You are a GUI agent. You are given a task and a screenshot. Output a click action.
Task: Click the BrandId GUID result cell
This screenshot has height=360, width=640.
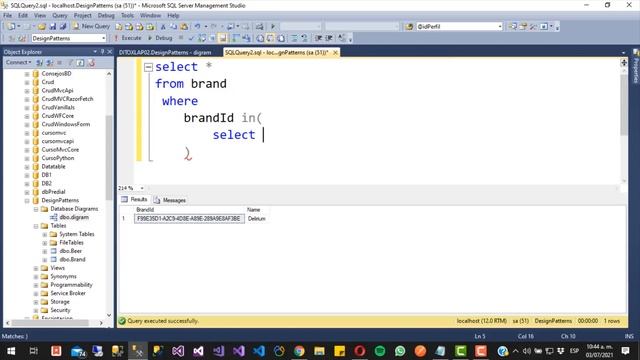pos(189,219)
